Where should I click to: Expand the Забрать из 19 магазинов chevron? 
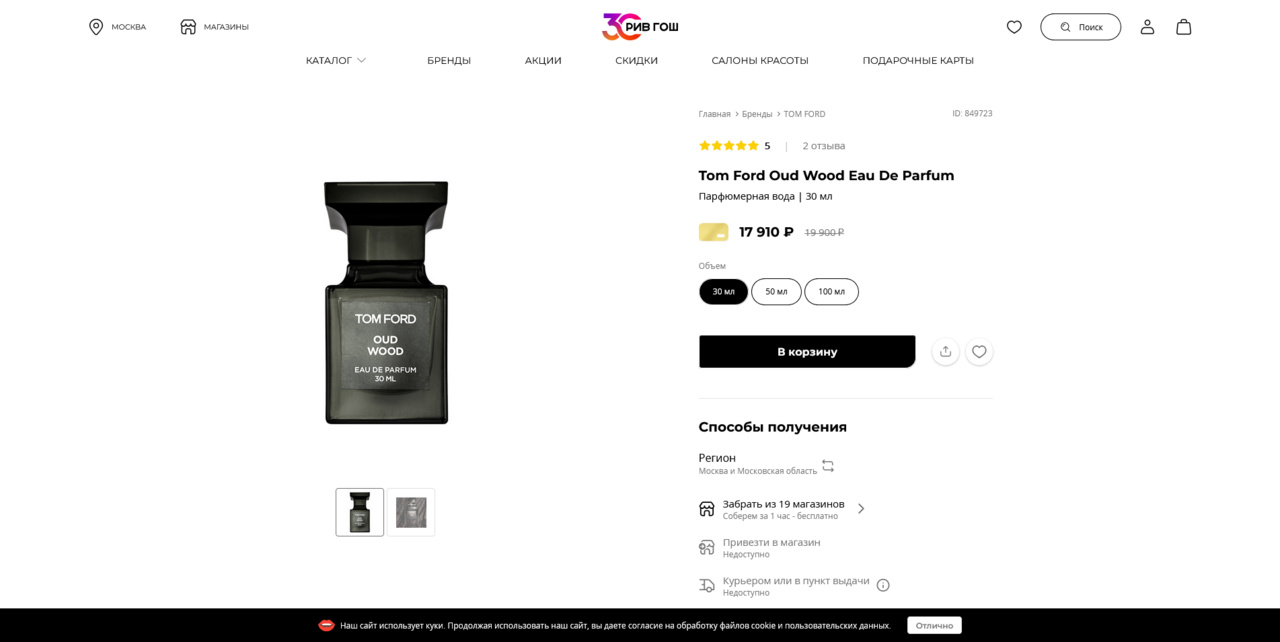(861, 509)
